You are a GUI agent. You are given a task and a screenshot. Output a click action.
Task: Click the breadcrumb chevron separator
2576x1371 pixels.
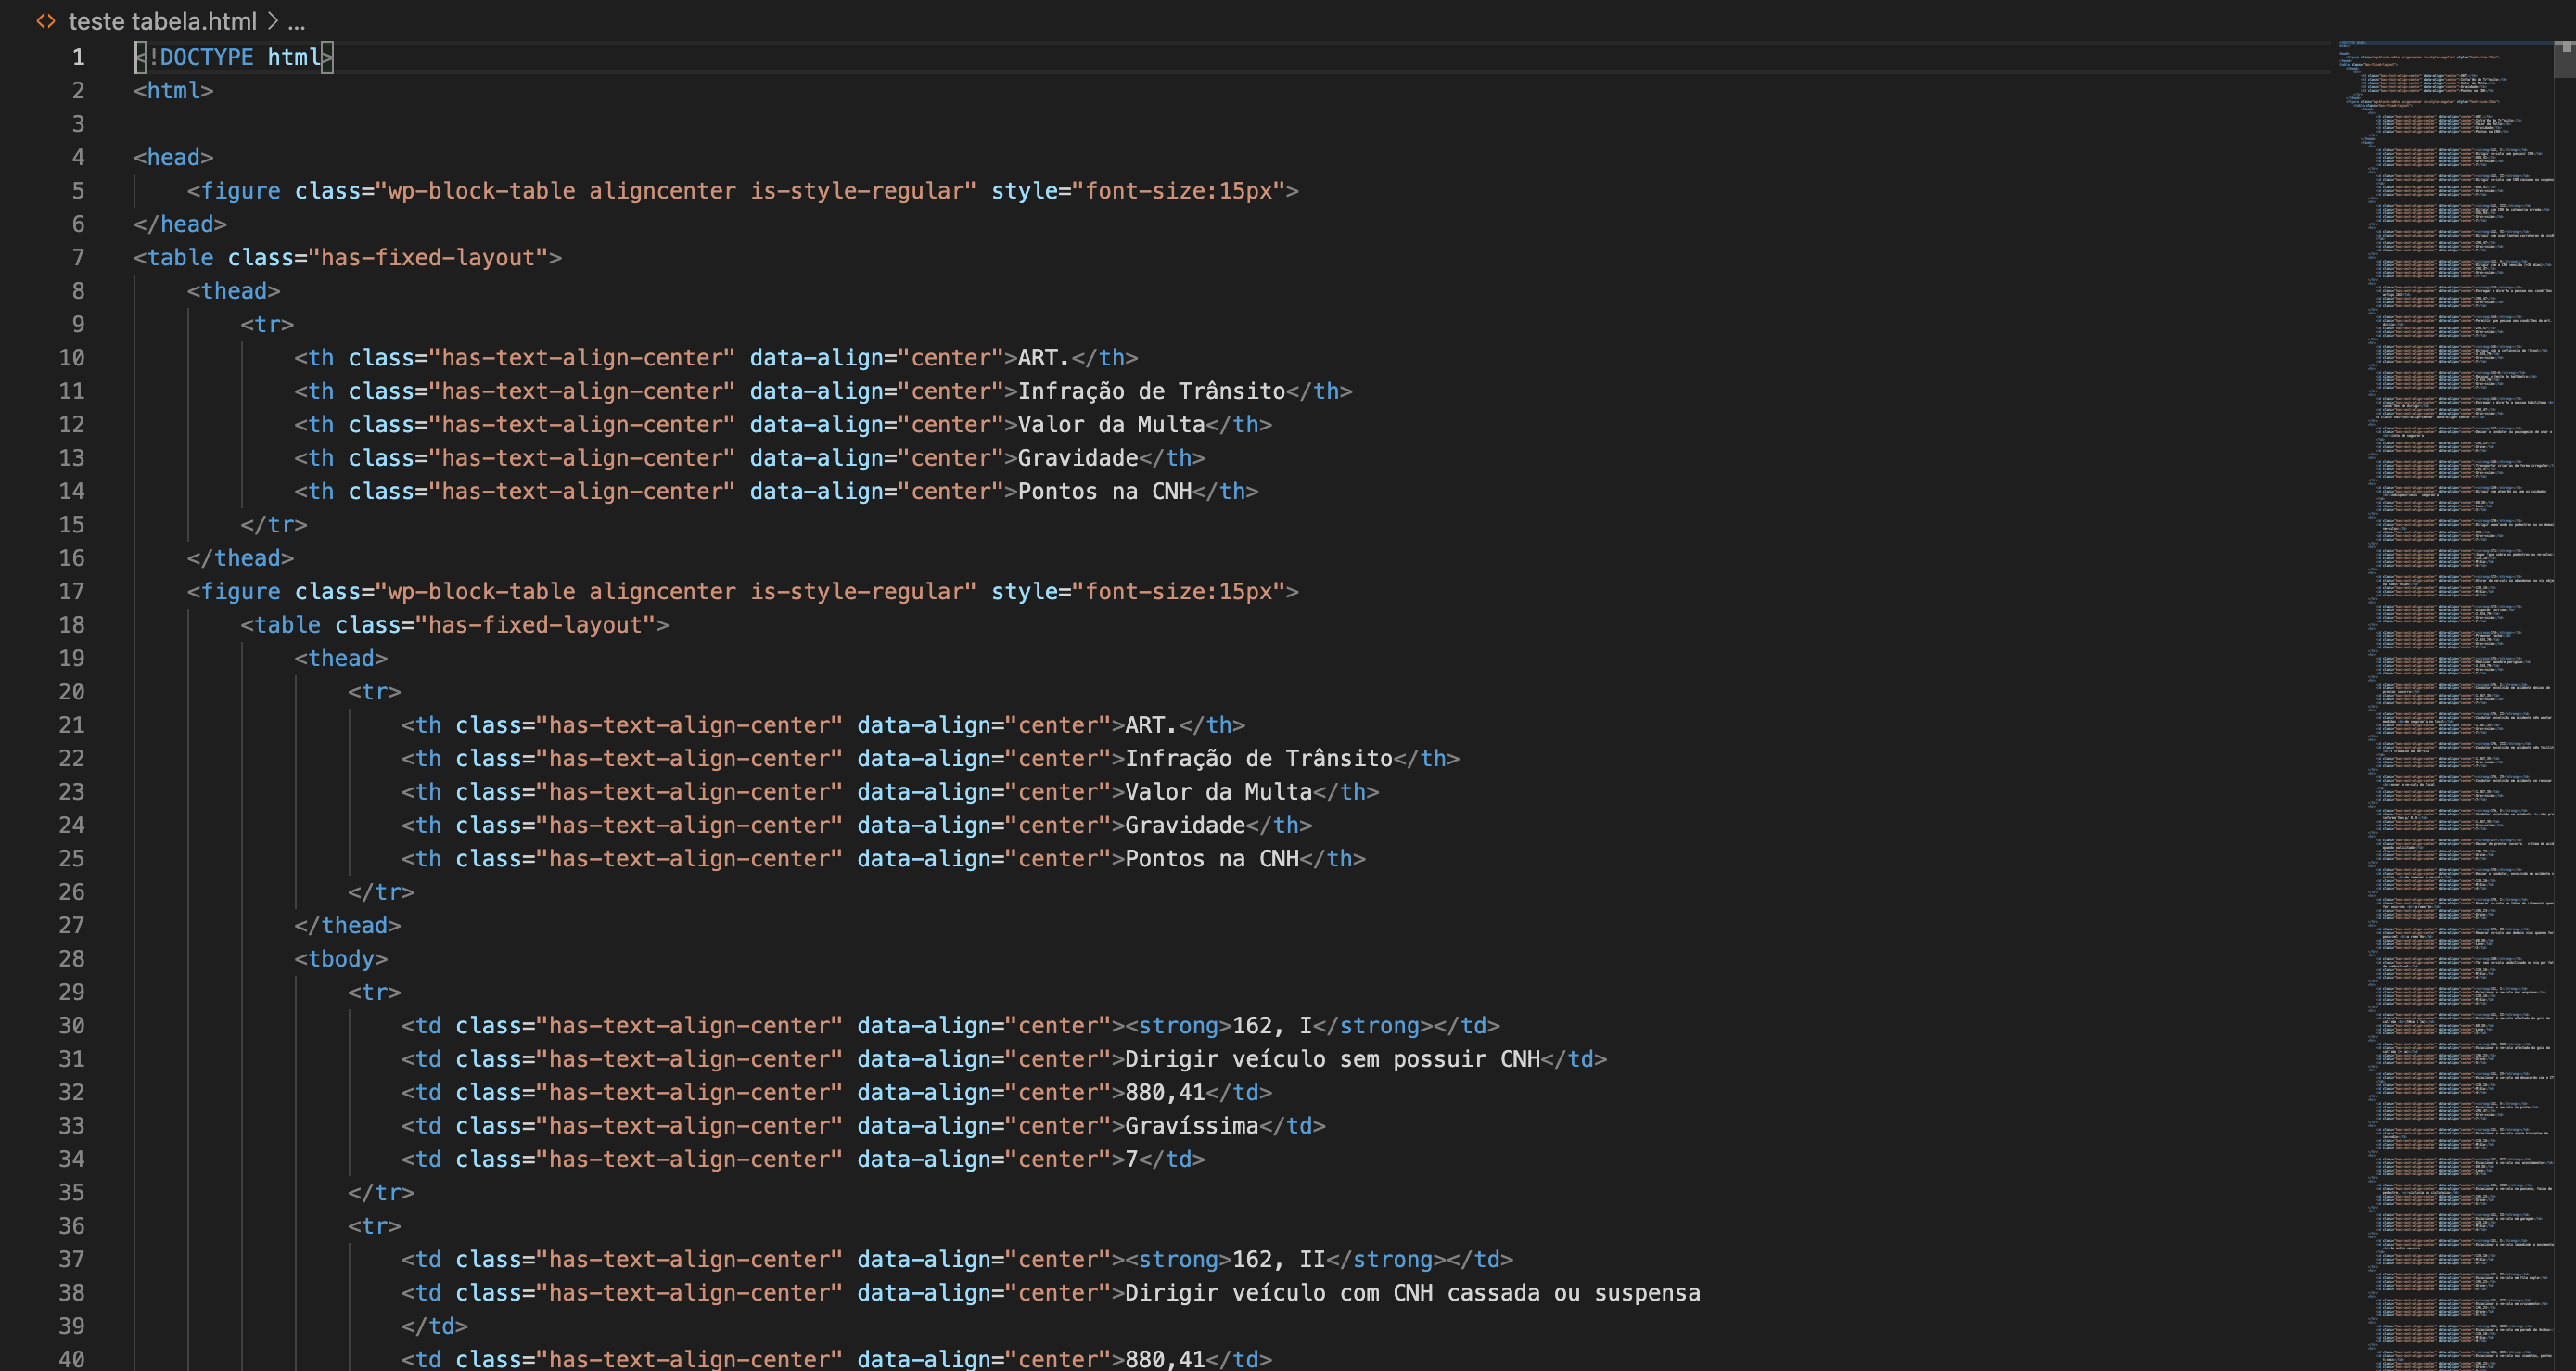pyautogui.click(x=272, y=21)
